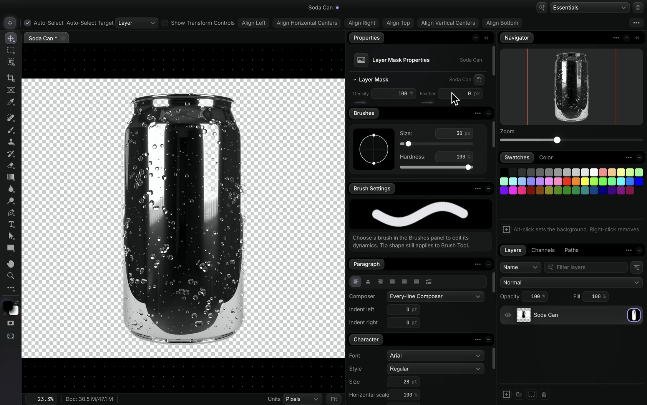Adjust the Navigator Zoom slider handle
The width and height of the screenshot is (647, 405).
(557, 140)
